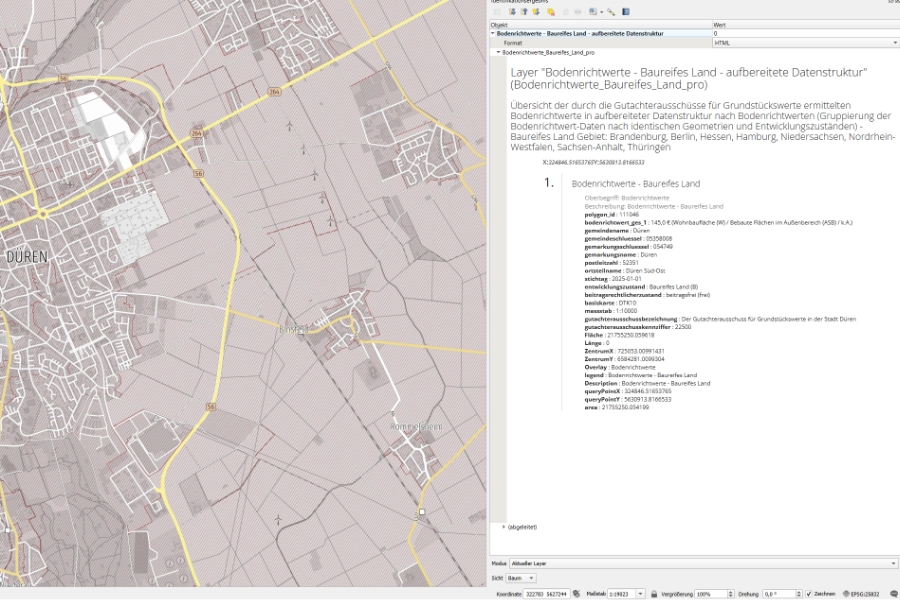Image resolution: width=900 pixels, height=600 pixels.
Task: Open the feature form view
Action: coord(496,13)
